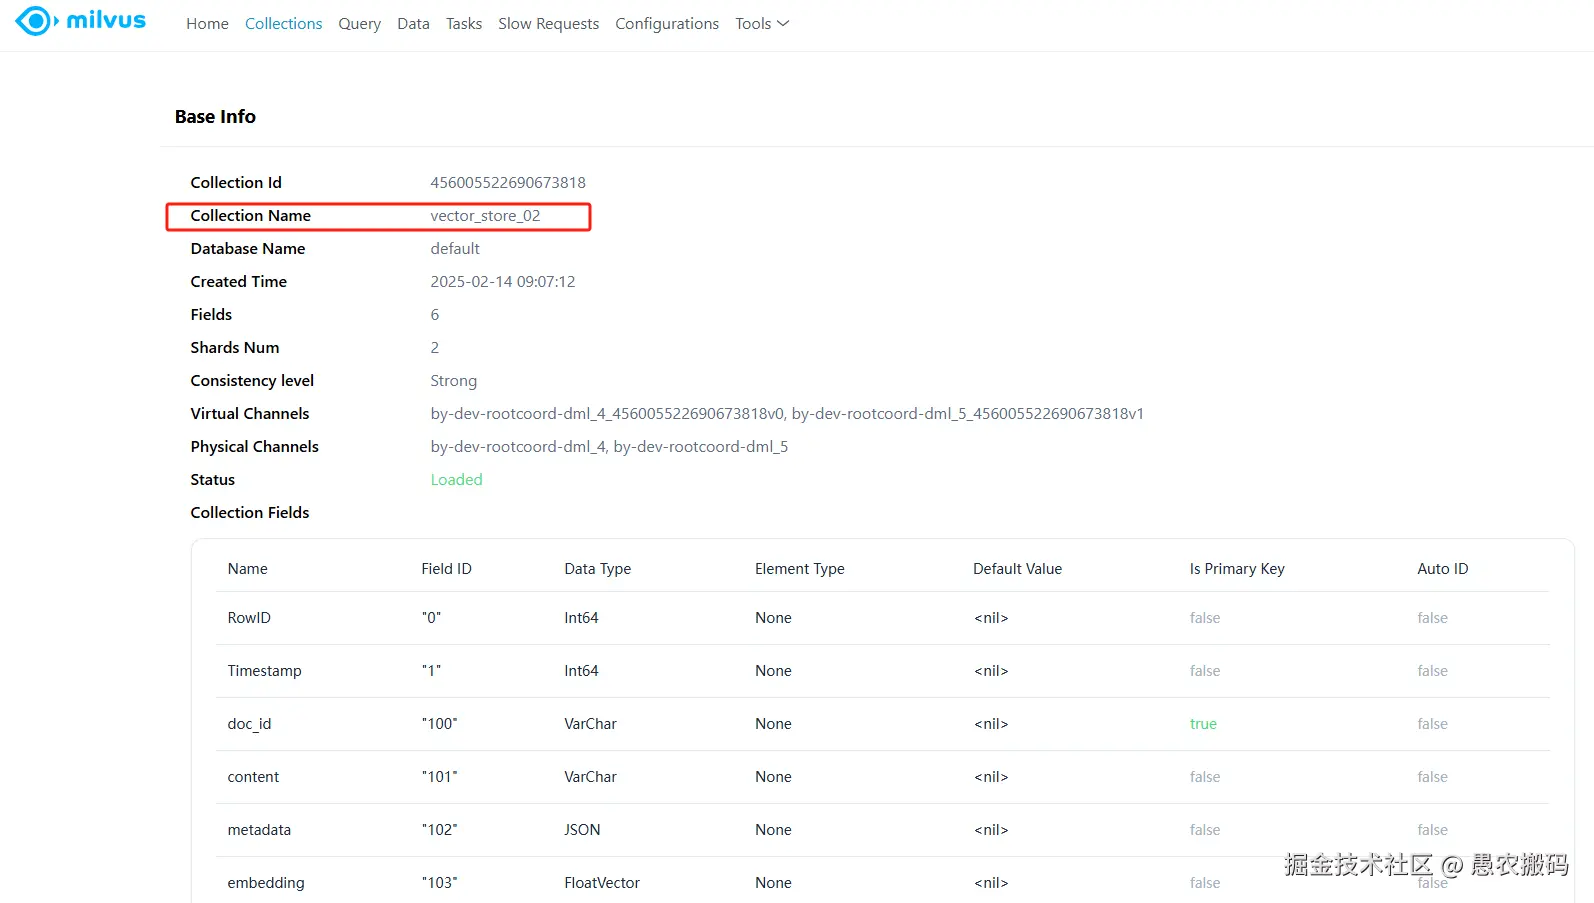Click the Is Primary Key column header
This screenshot has height=903, width=1594.
[1237, 568]
